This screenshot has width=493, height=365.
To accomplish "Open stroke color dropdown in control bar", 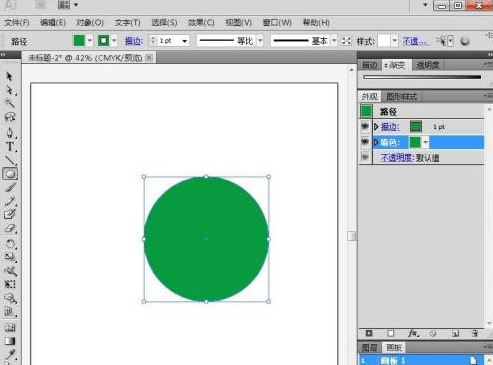I will [x=114, y=41].
